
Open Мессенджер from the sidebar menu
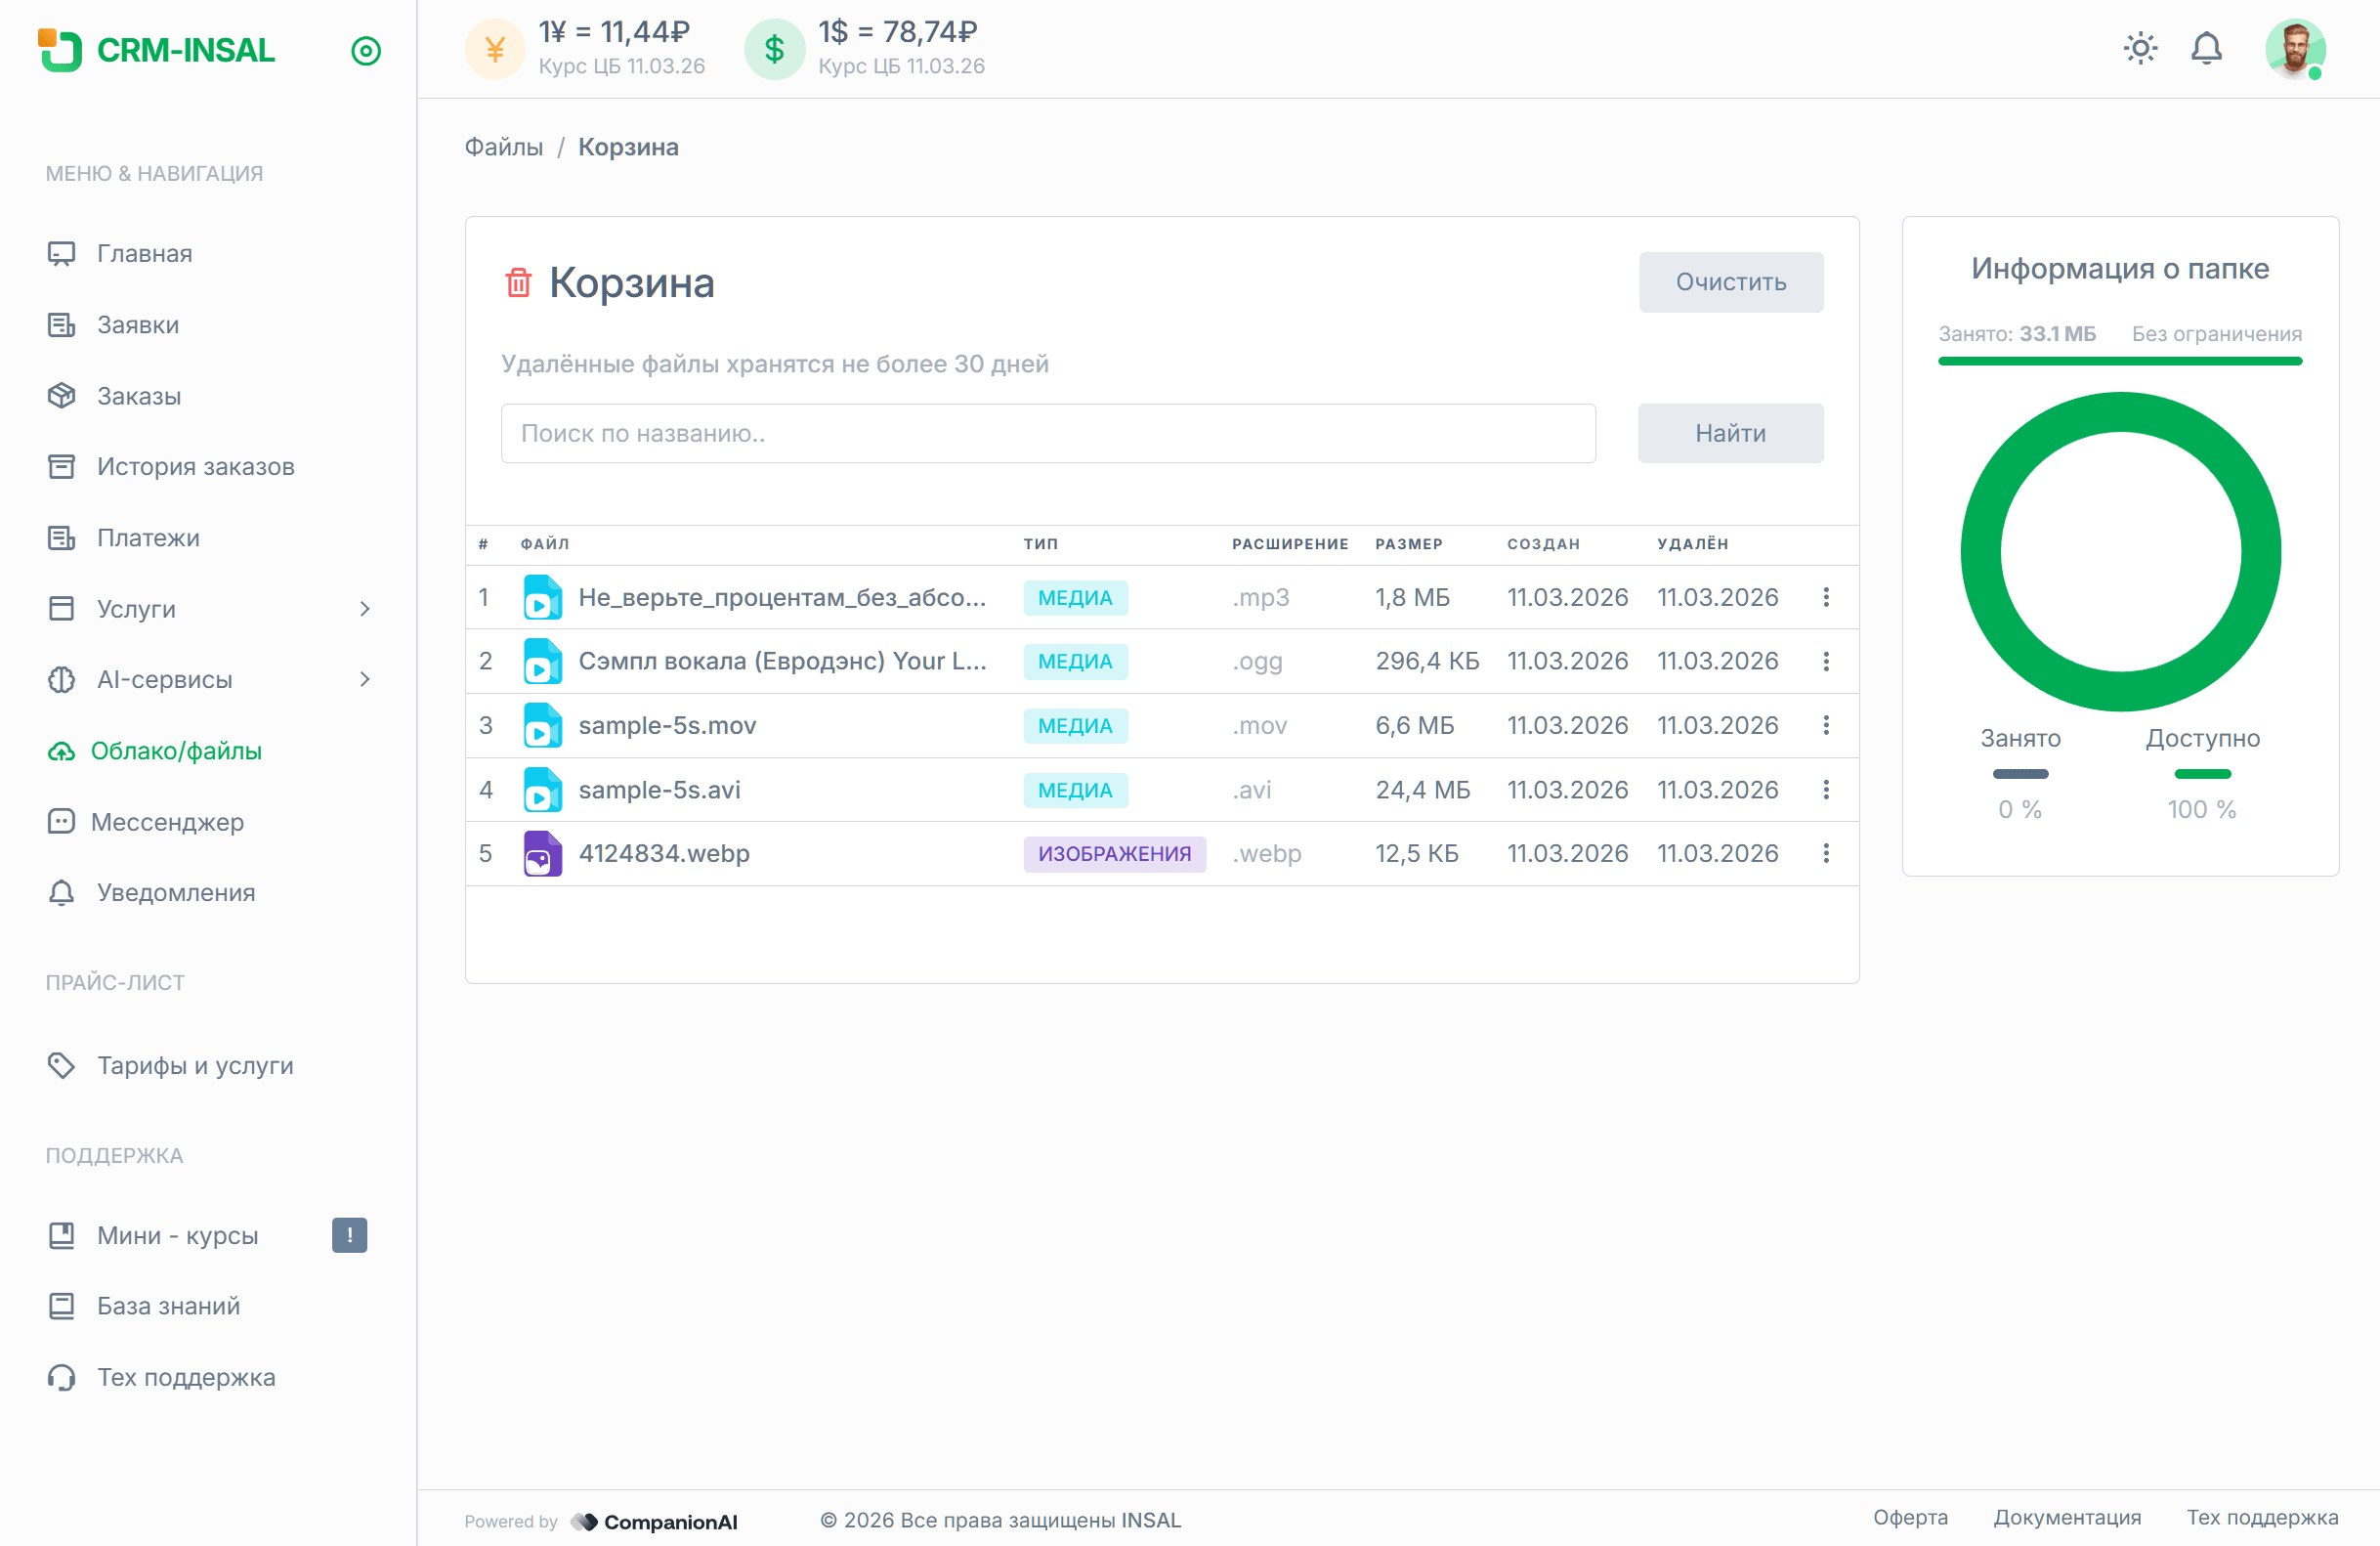tap(167, 822)
